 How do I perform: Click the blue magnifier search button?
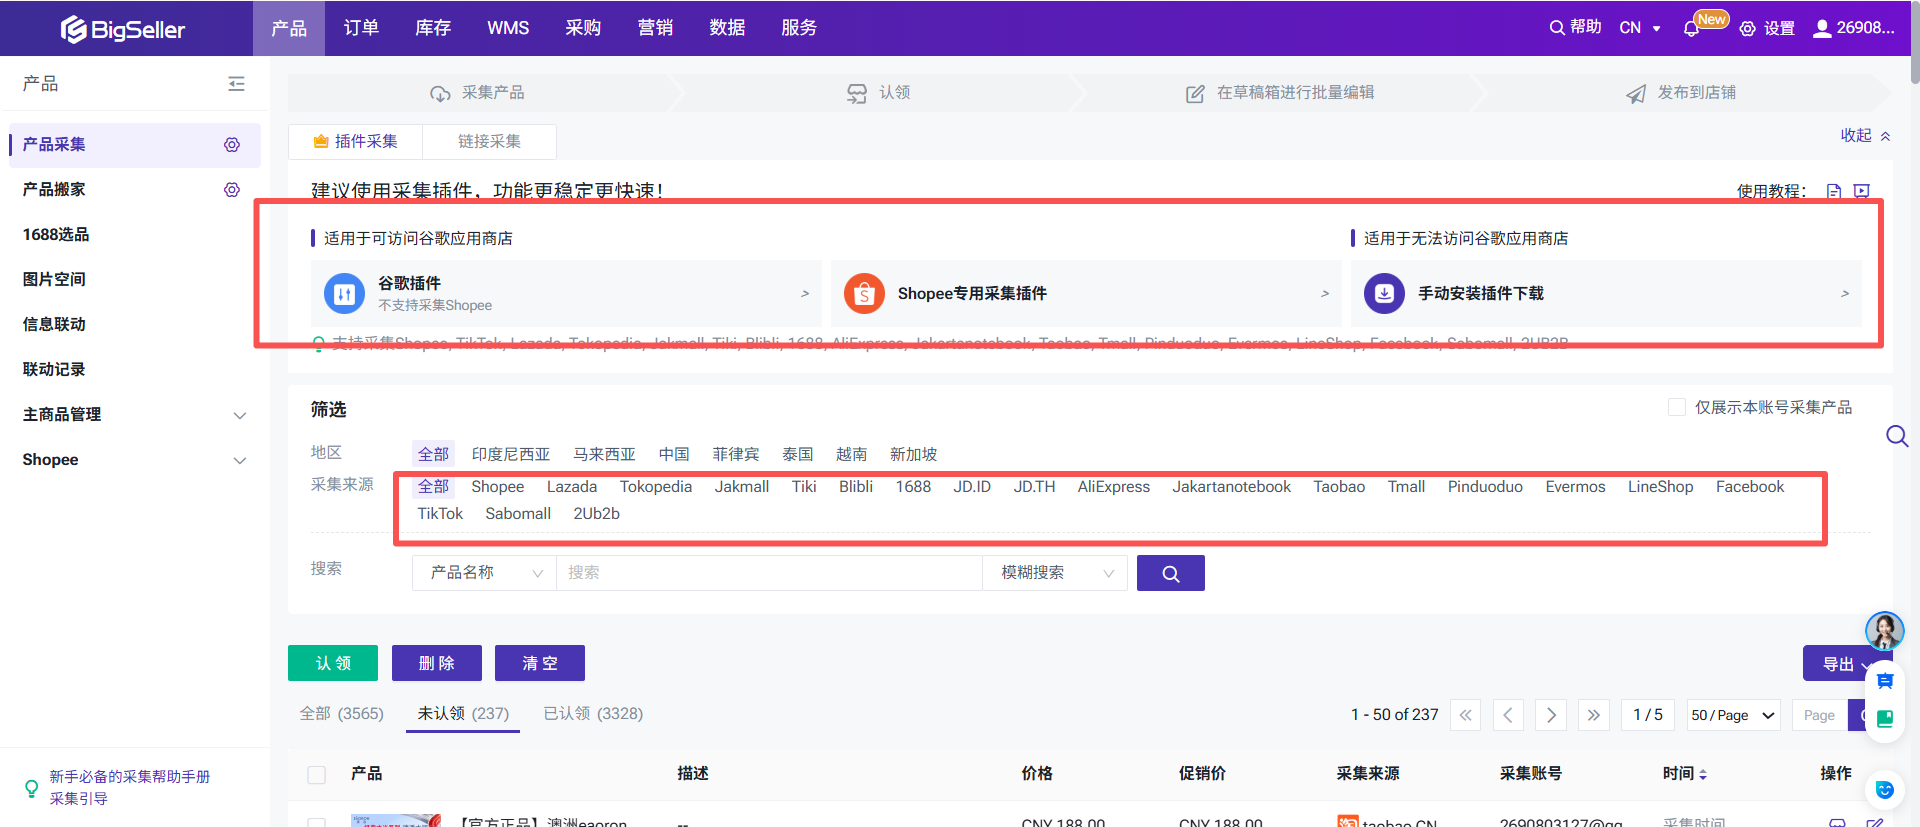point(1170,573)
